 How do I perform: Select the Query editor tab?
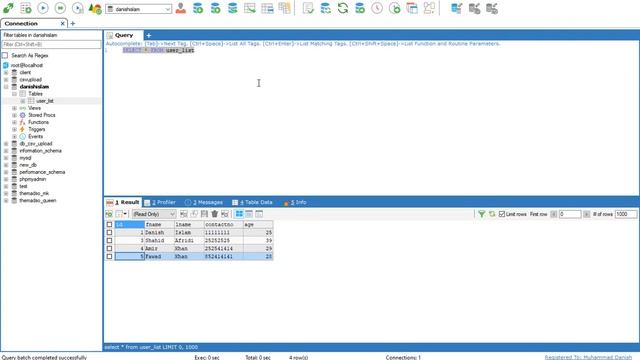(124, 35)
